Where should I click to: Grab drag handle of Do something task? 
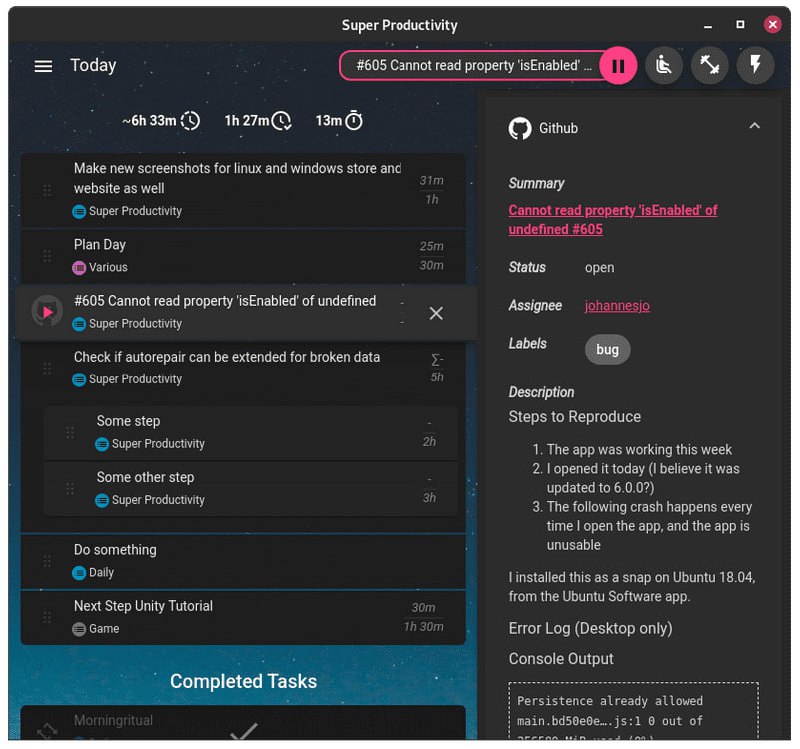[47, 561]
